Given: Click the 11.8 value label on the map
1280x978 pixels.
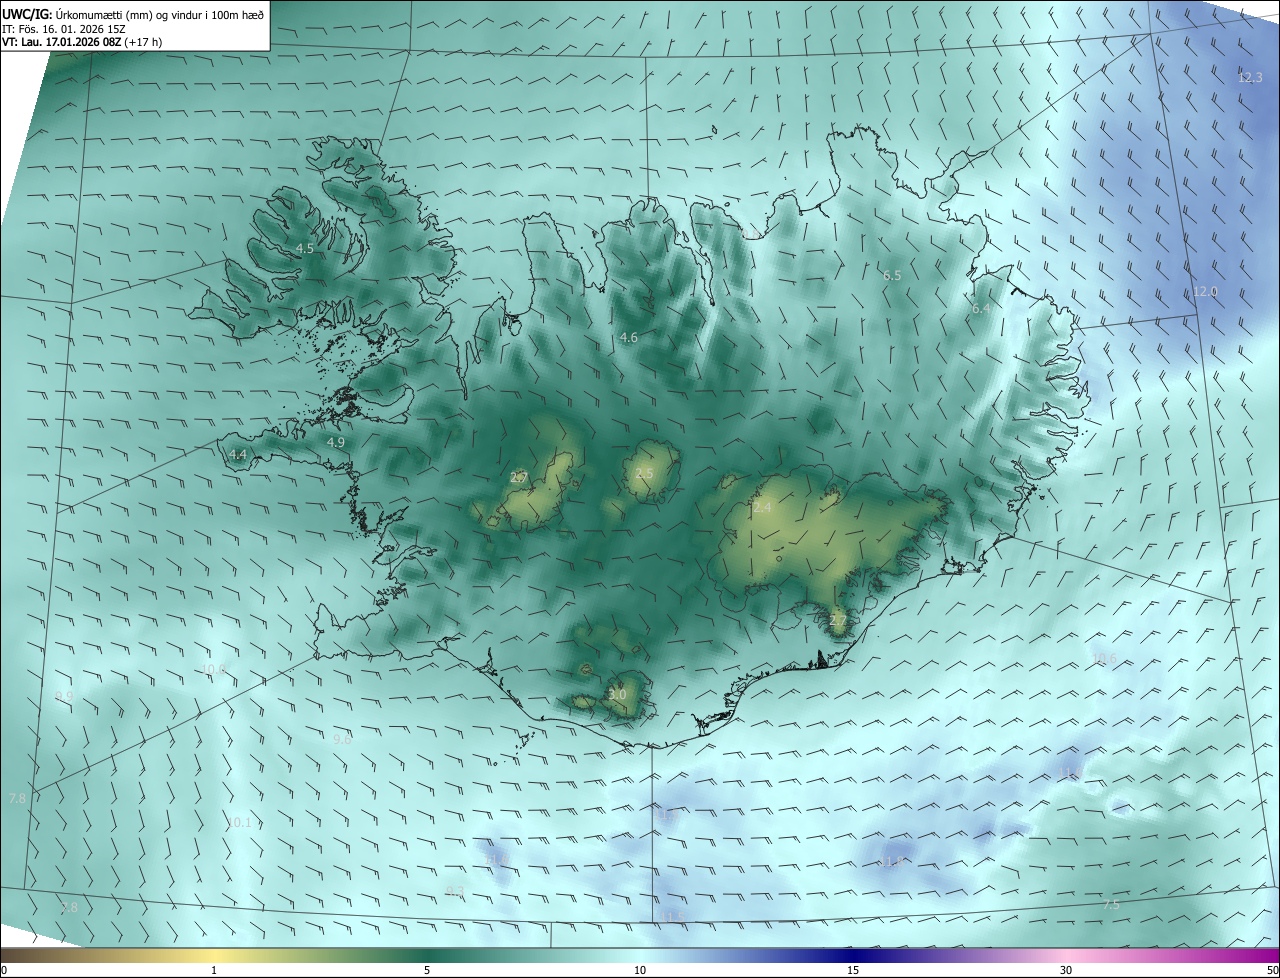Looking at the screenshot, I should pyautogui.click(x=890, y=861).
